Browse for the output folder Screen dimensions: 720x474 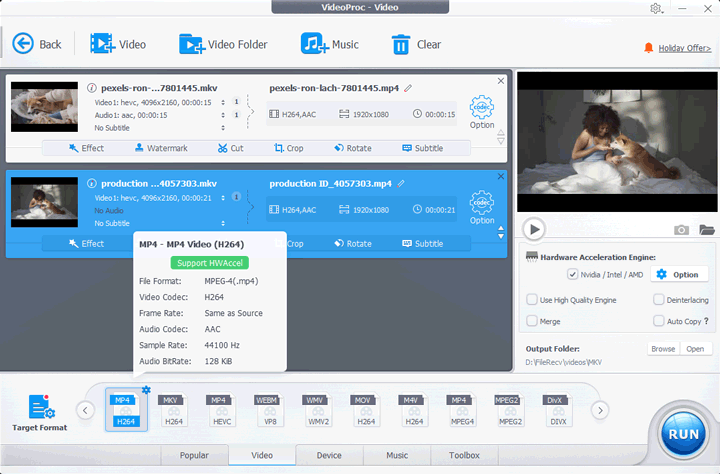(663, 349)
